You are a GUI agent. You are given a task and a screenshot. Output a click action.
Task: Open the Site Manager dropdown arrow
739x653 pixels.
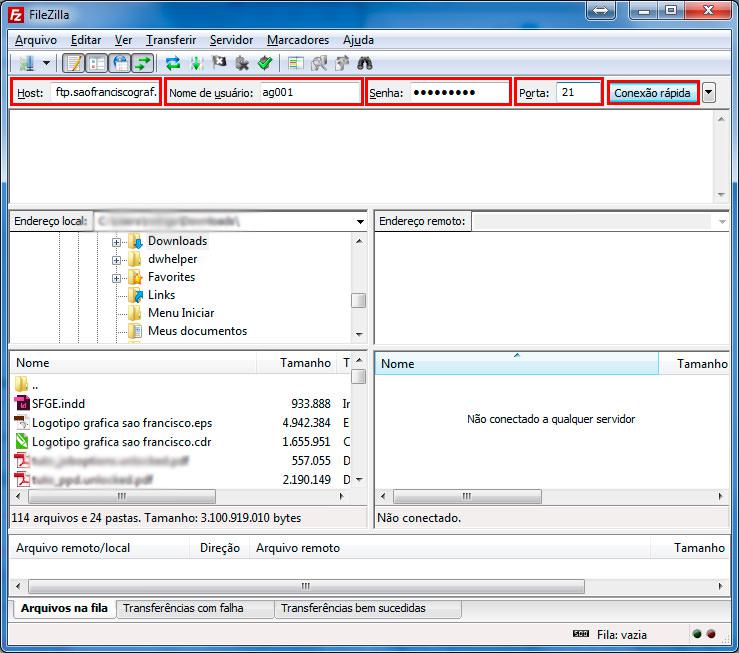46,63
